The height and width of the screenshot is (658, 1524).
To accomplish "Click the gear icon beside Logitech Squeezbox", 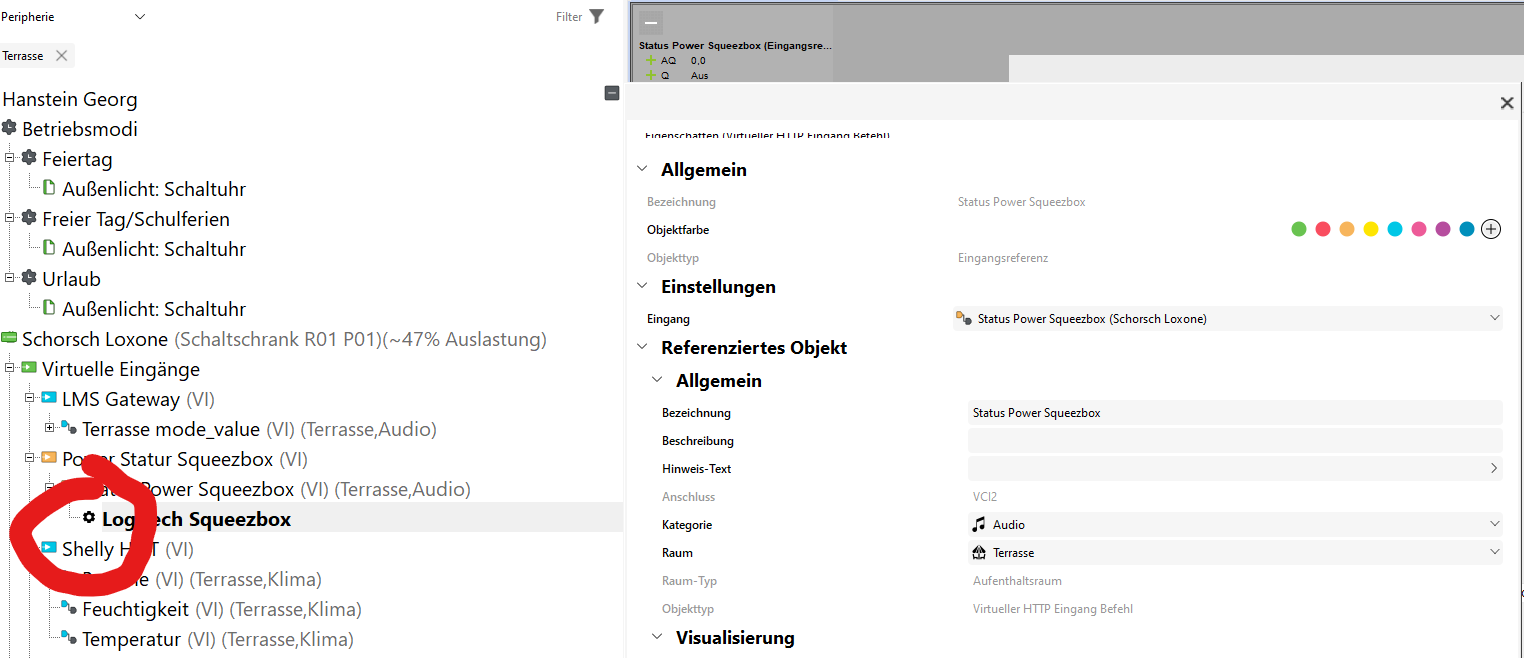I will point(90,518).
